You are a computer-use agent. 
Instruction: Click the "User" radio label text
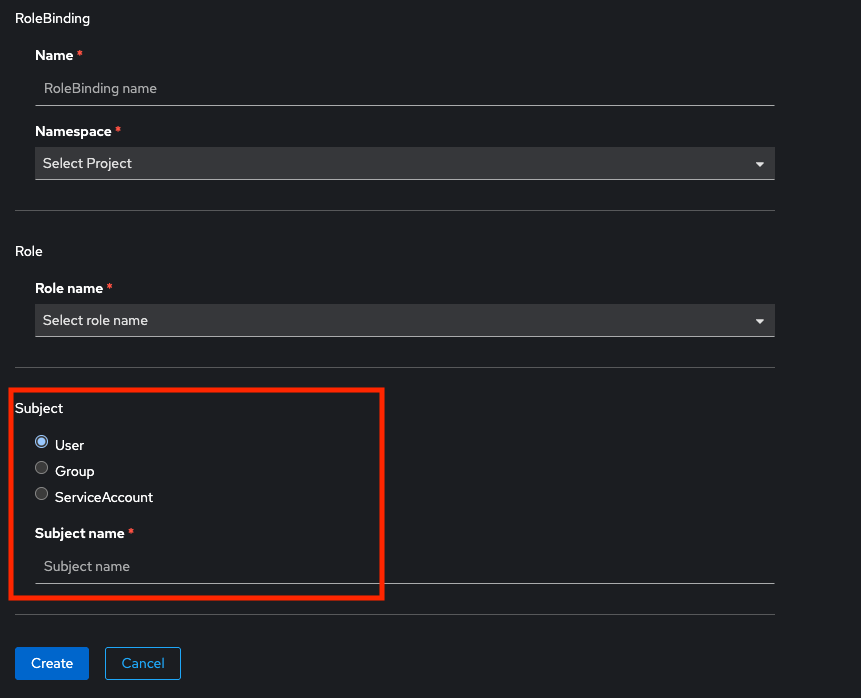(x=70, y=445)
